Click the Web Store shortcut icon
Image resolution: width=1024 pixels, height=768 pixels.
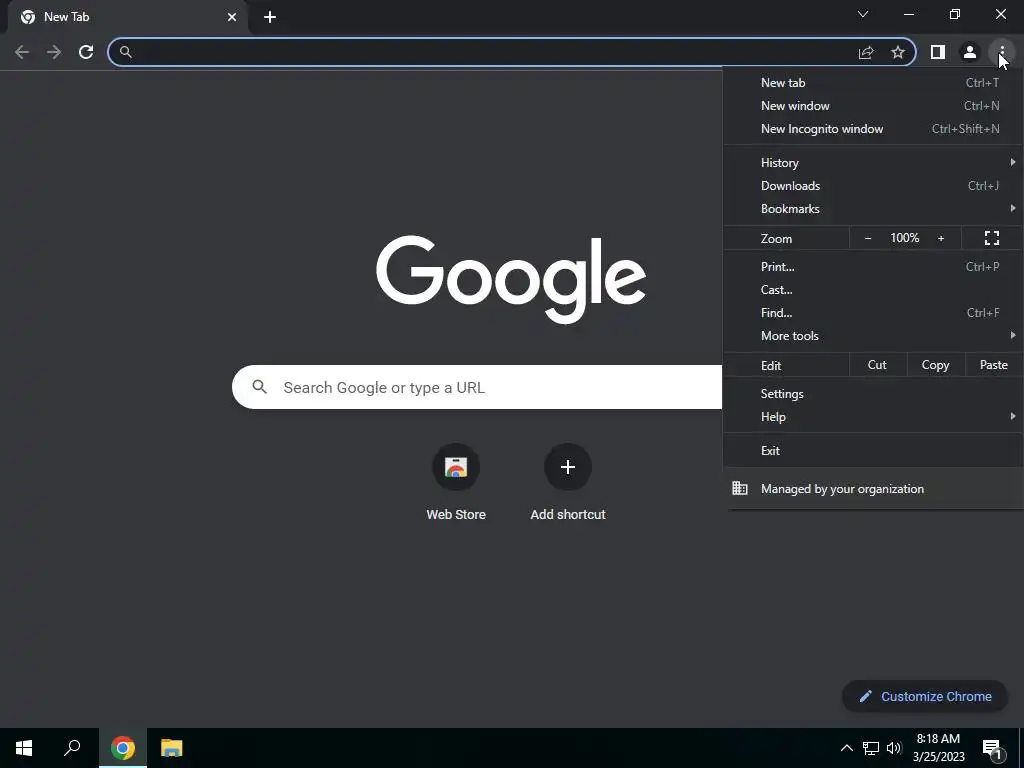456,467
